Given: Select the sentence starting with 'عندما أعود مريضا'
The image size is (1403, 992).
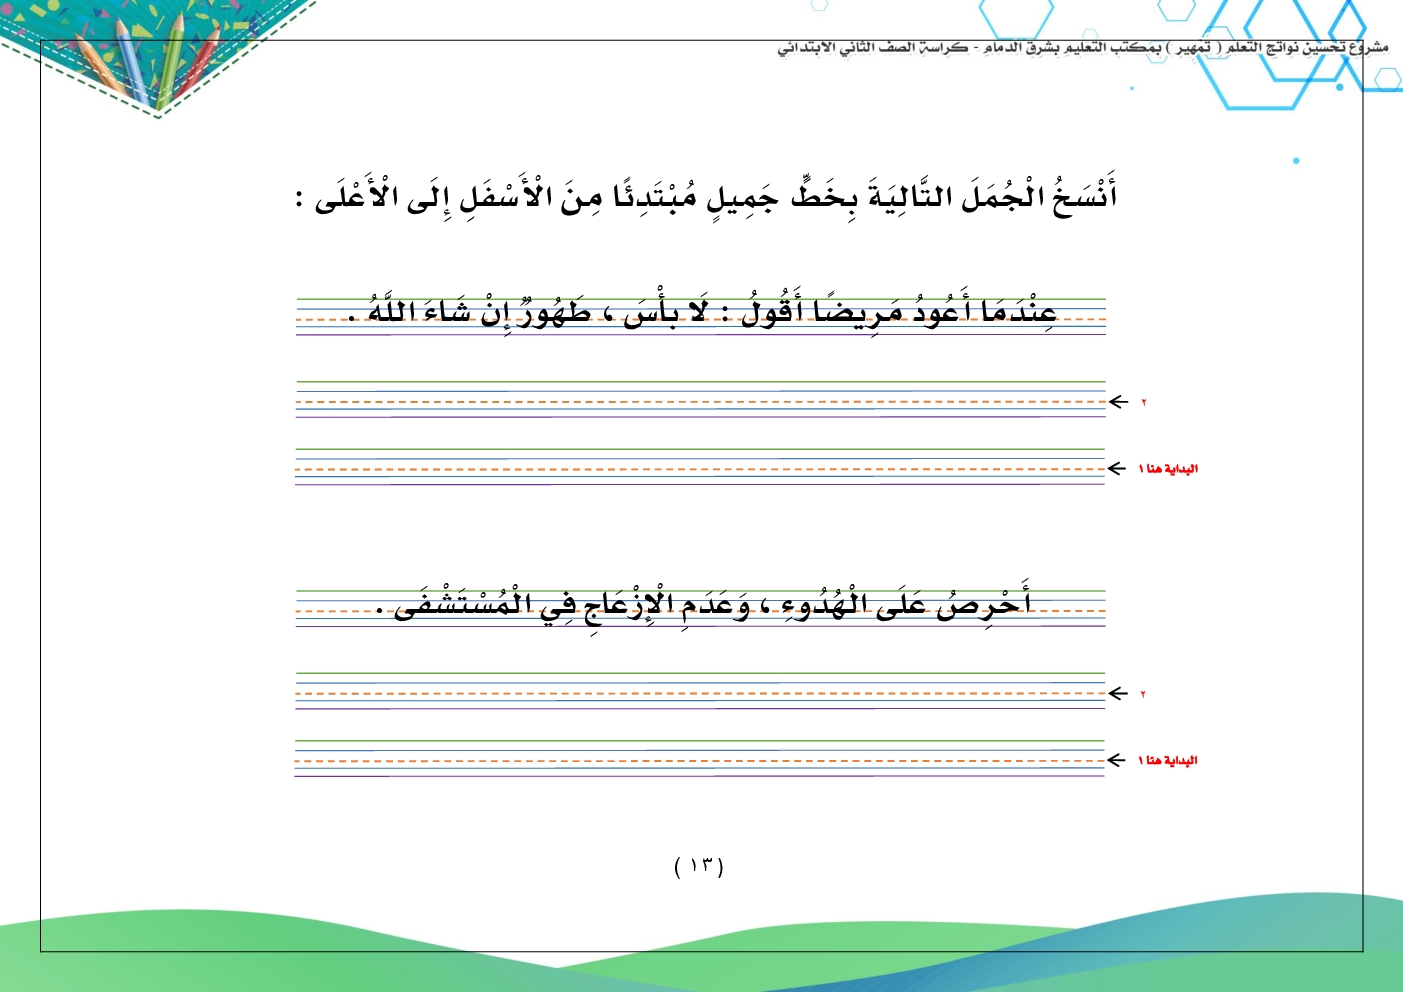Looking at the screenshot, I should pos(702,312).
